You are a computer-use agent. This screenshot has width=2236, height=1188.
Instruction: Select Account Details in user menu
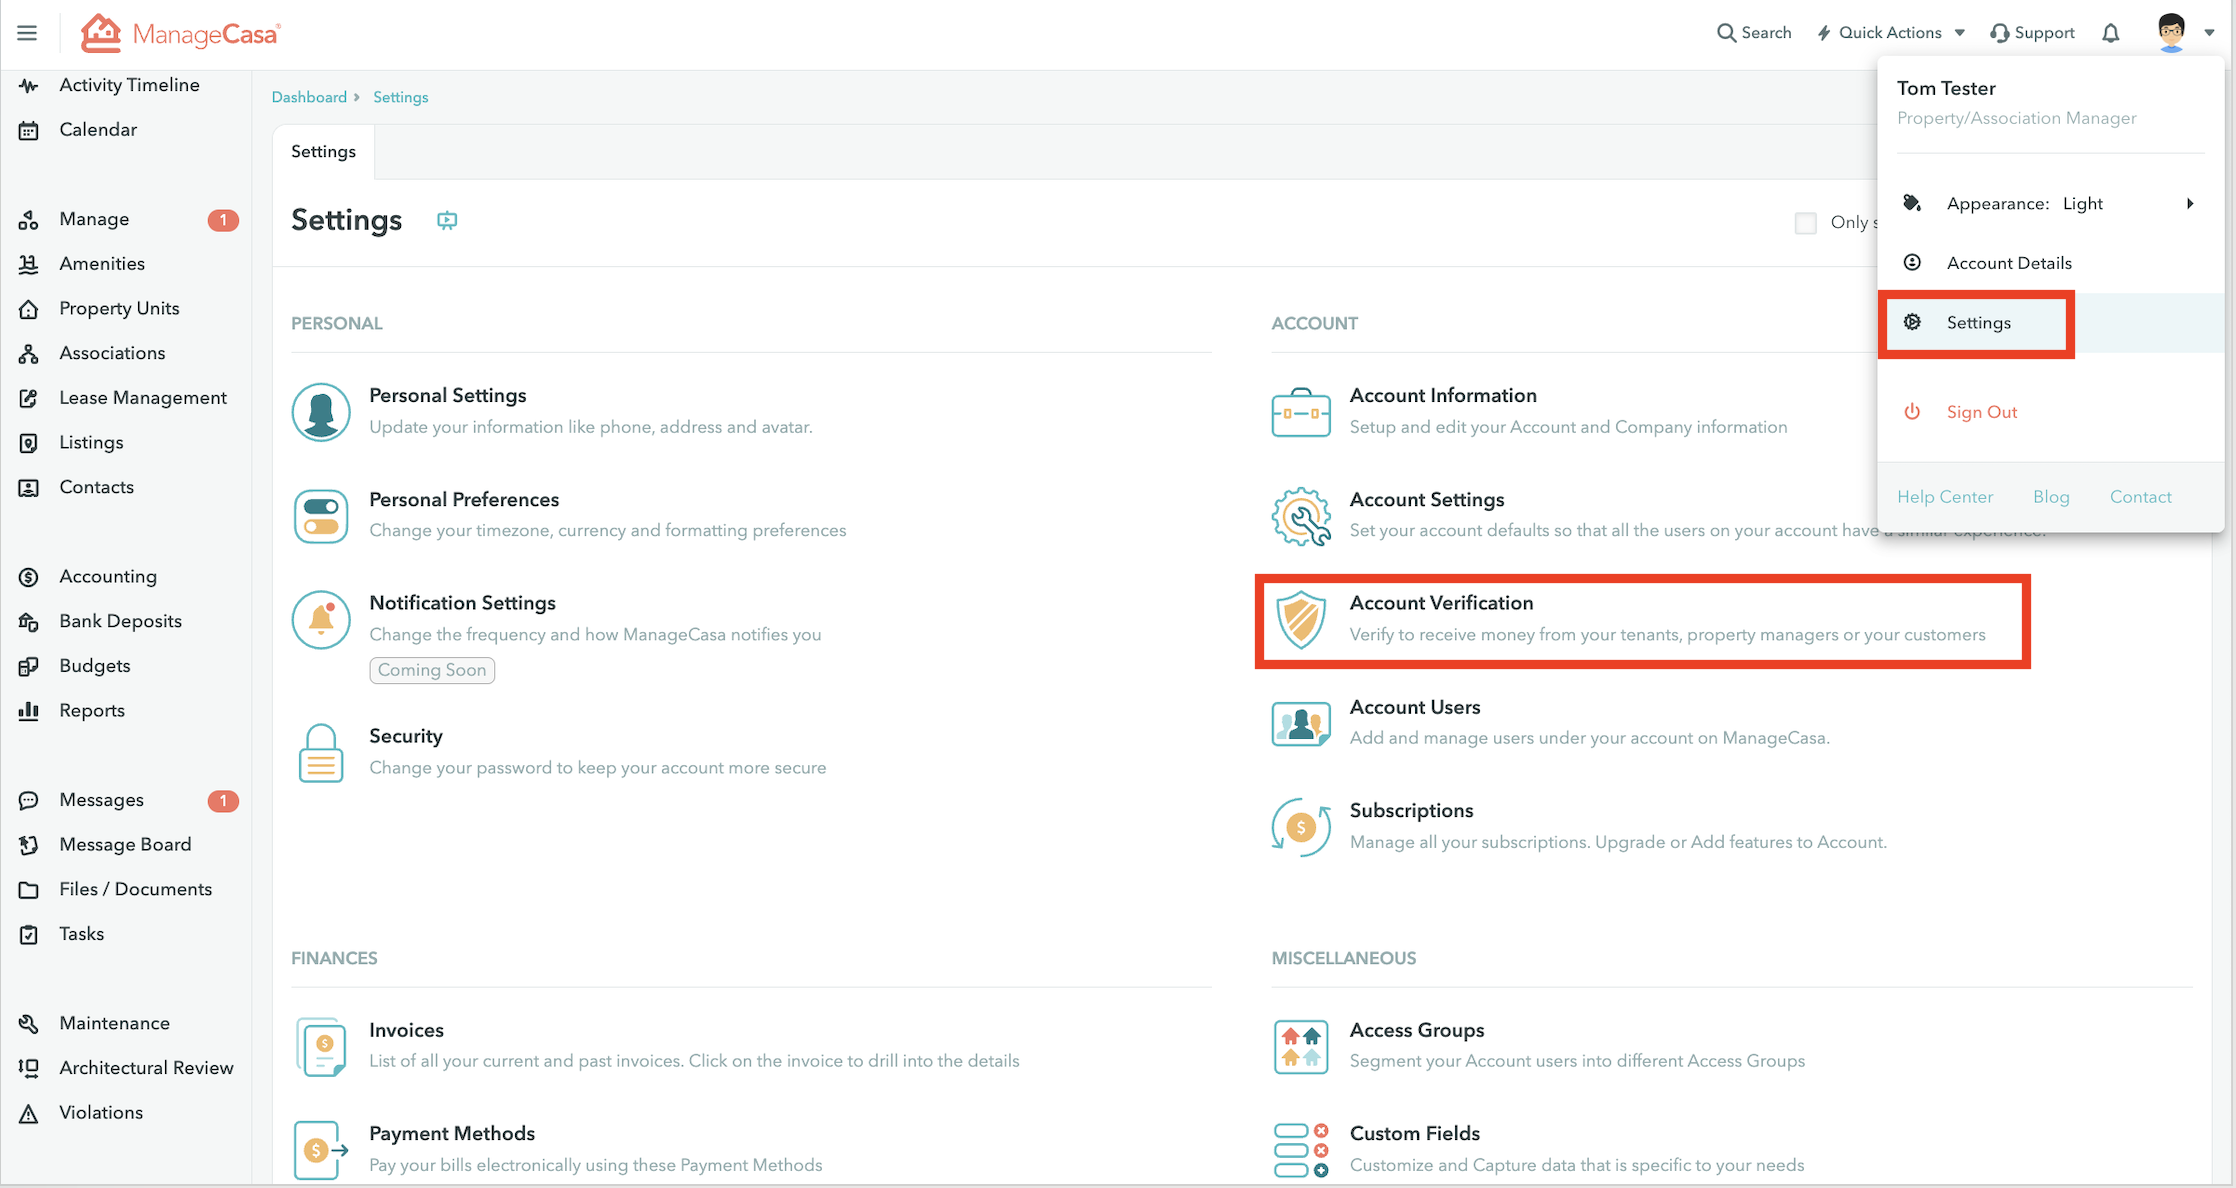pyautogui.click(x=2008, y=263)
